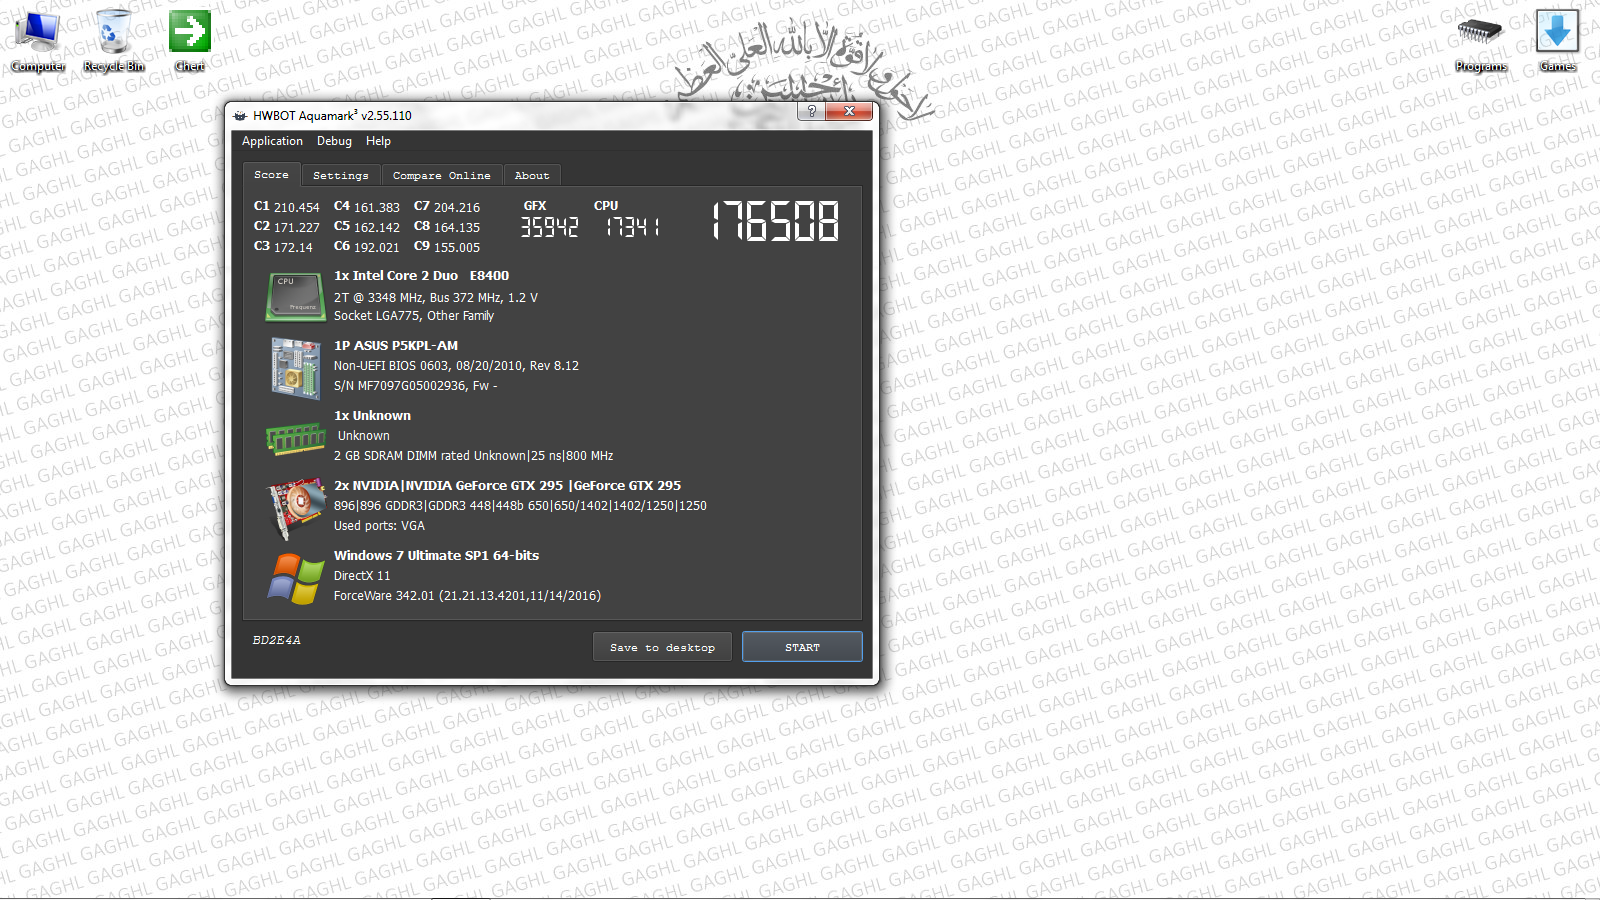Click the HWBOT Aquamark title bar icon
1600x900 pixels.
(x=240, y=115)
